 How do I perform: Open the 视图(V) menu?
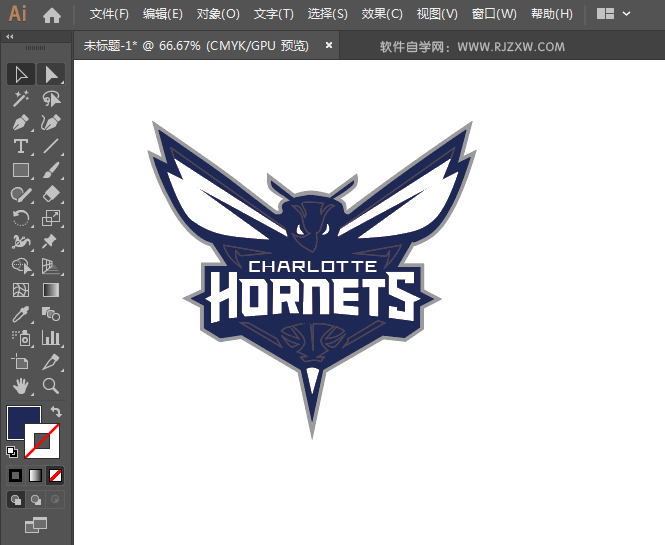(x=437, y=14)
